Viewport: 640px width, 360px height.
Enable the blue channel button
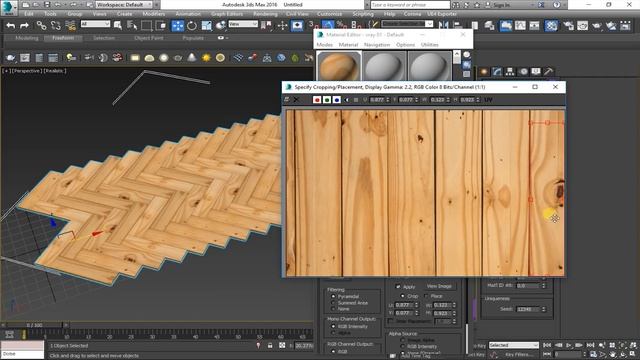[x=336, y=100]
